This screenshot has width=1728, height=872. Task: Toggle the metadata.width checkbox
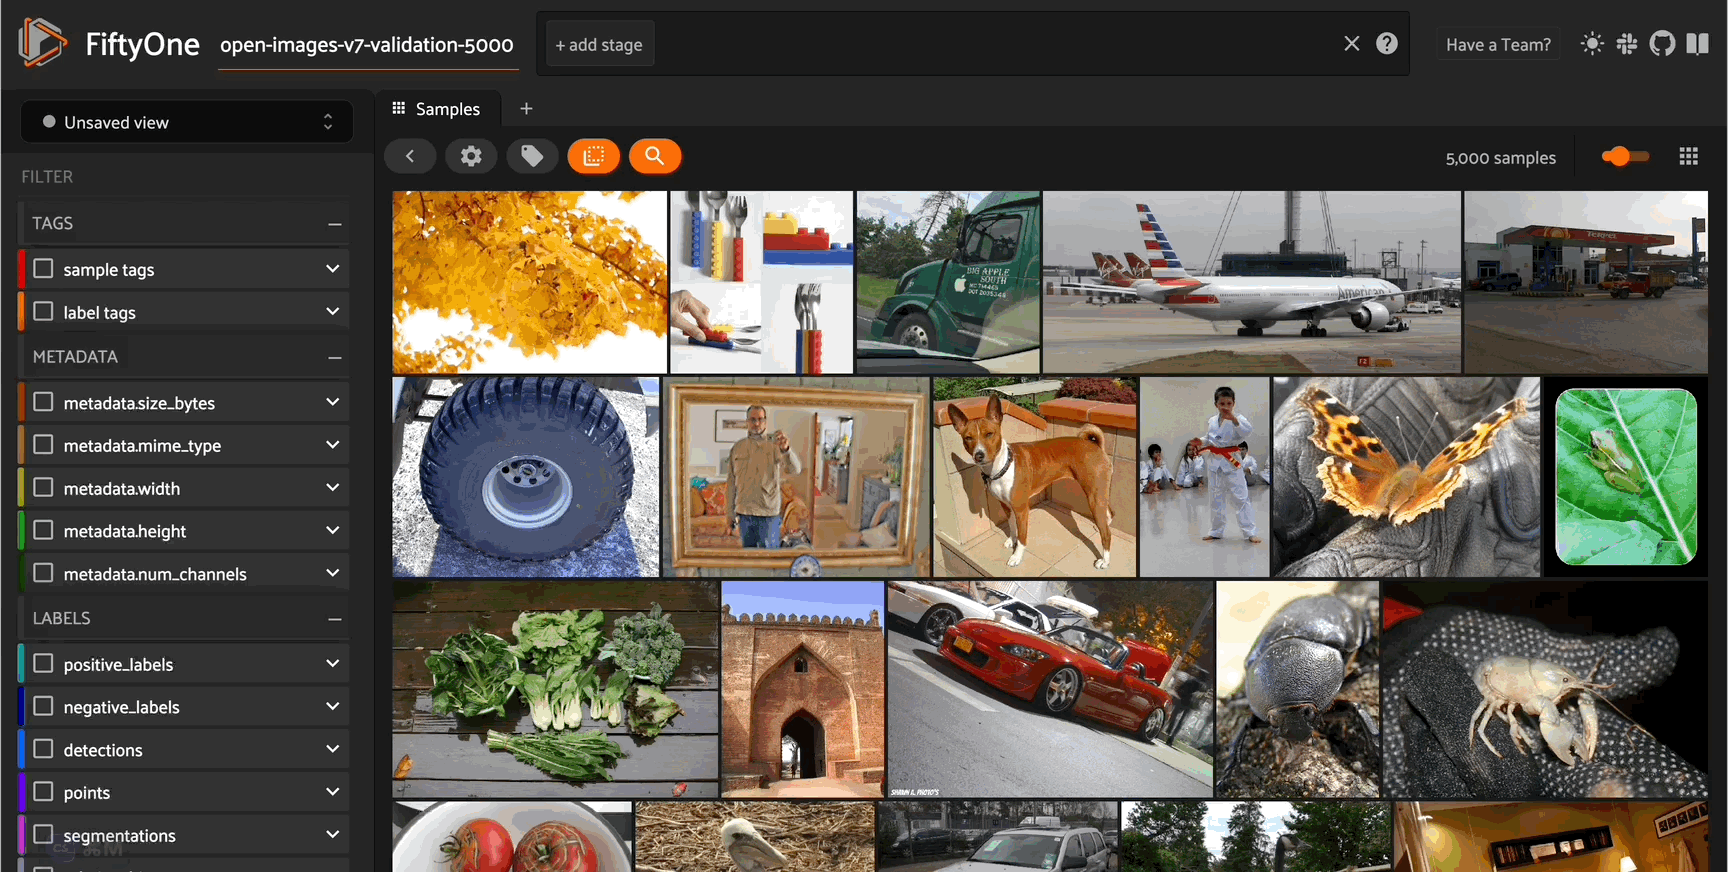[x=43, y=488]
